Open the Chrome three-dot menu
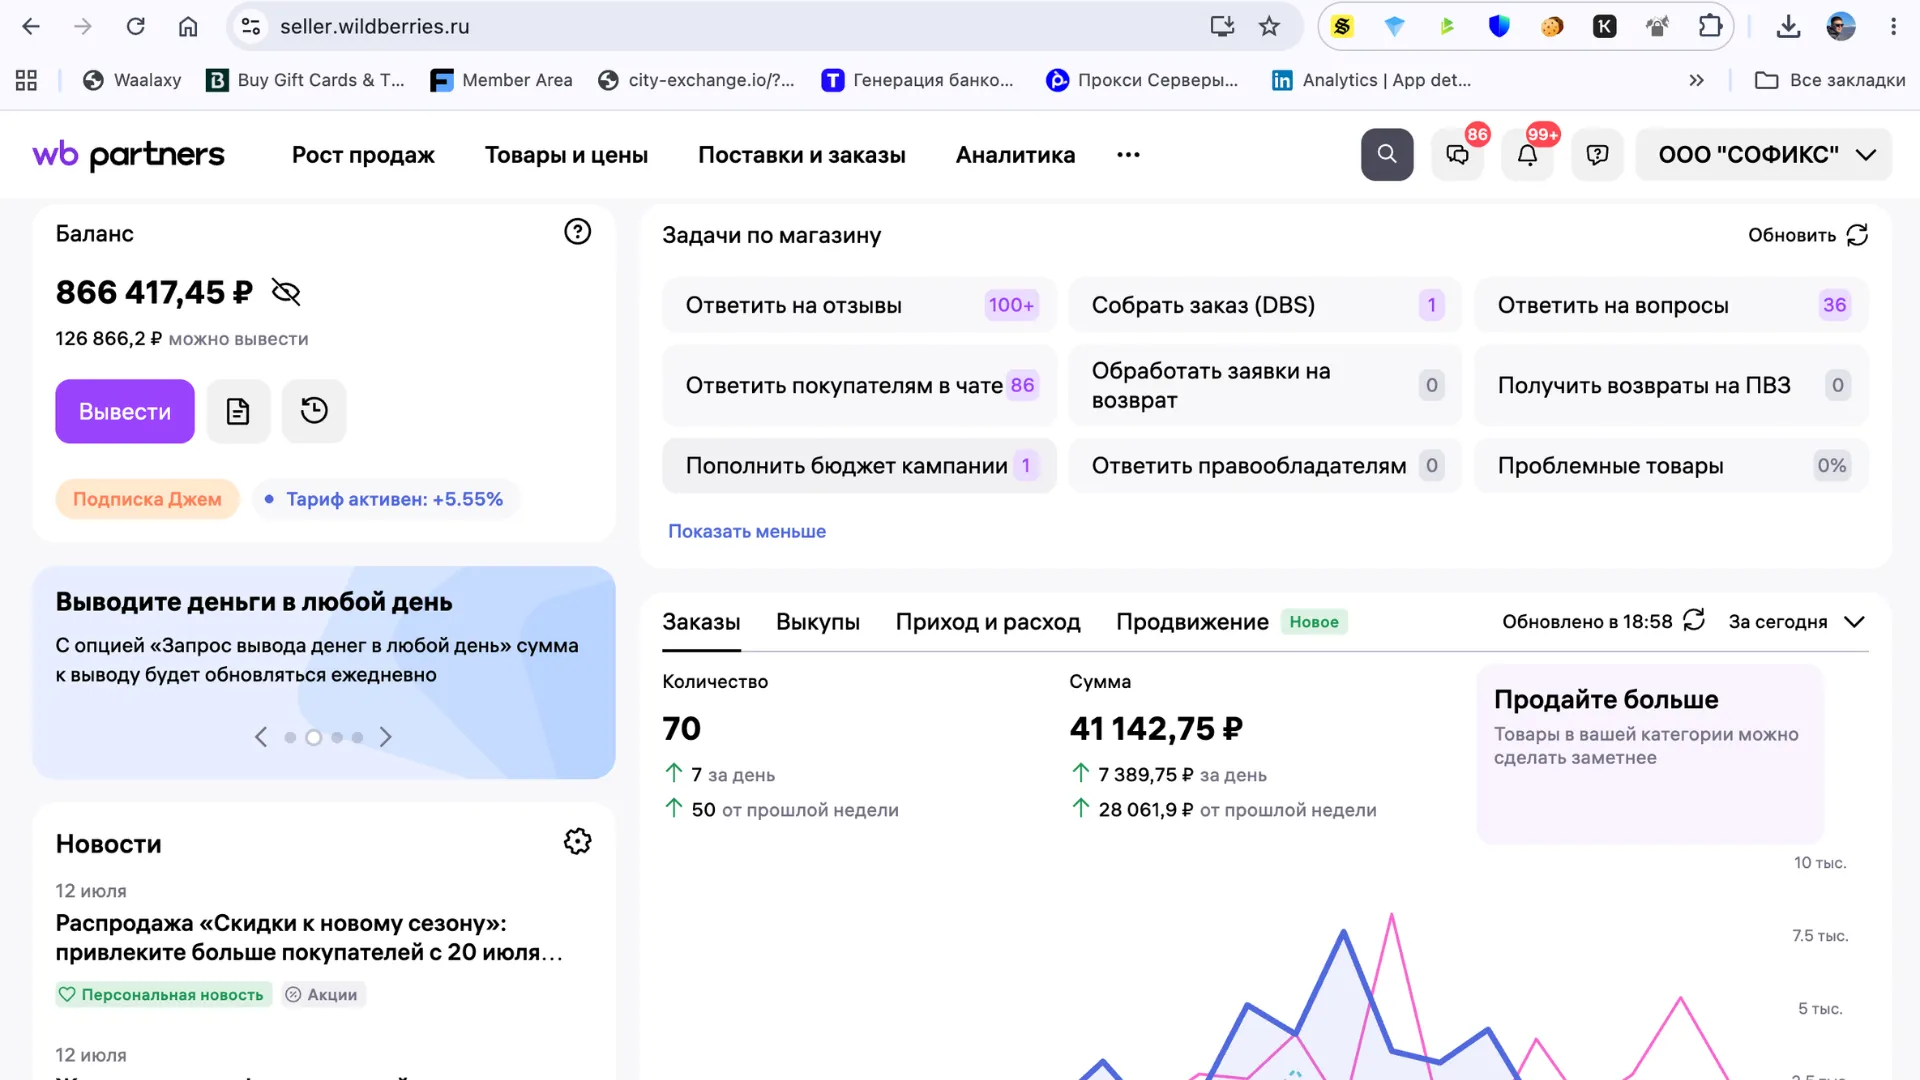Image resolution: width=1920 pixels, height=1080 pixels. tap(1893, 27)
